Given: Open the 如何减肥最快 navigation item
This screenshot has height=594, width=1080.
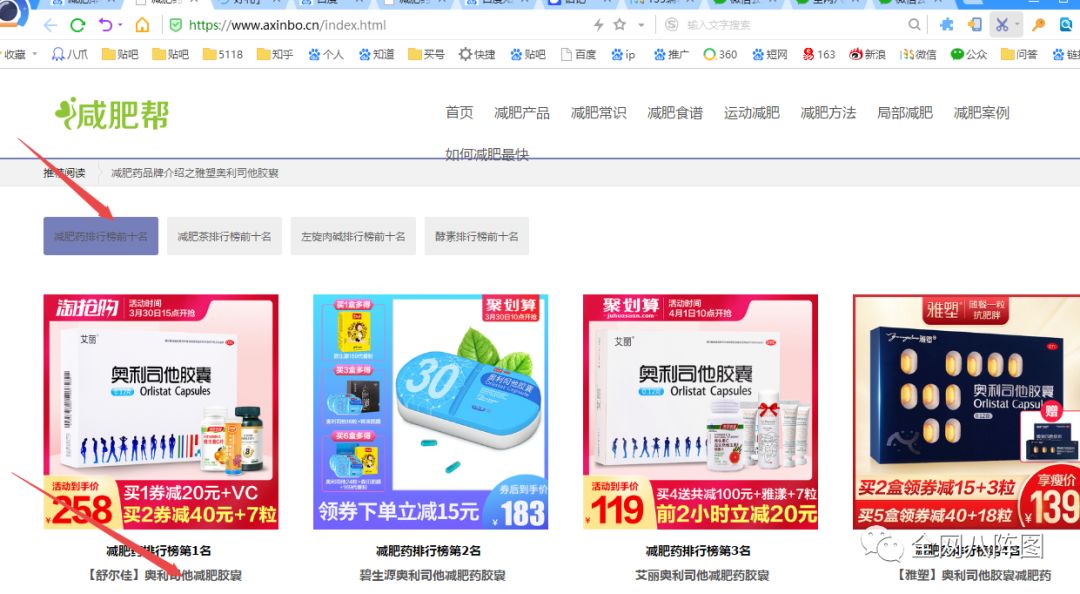Looking at the screenshot, I should [x=487, y=154].
